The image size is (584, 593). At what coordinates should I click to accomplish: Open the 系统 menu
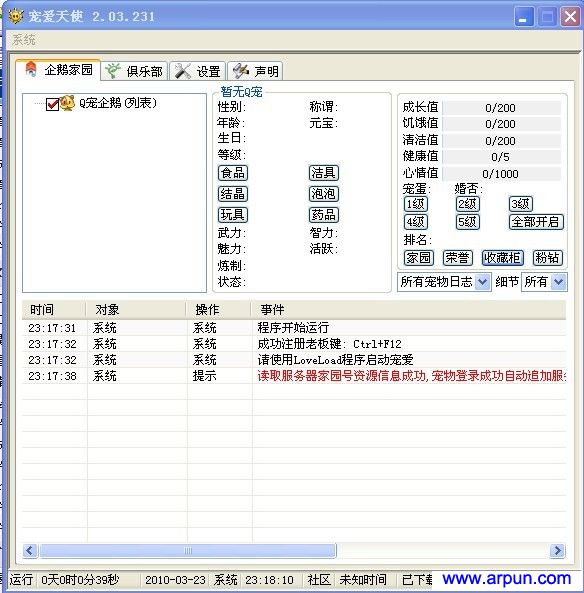[x=24, y=40]
